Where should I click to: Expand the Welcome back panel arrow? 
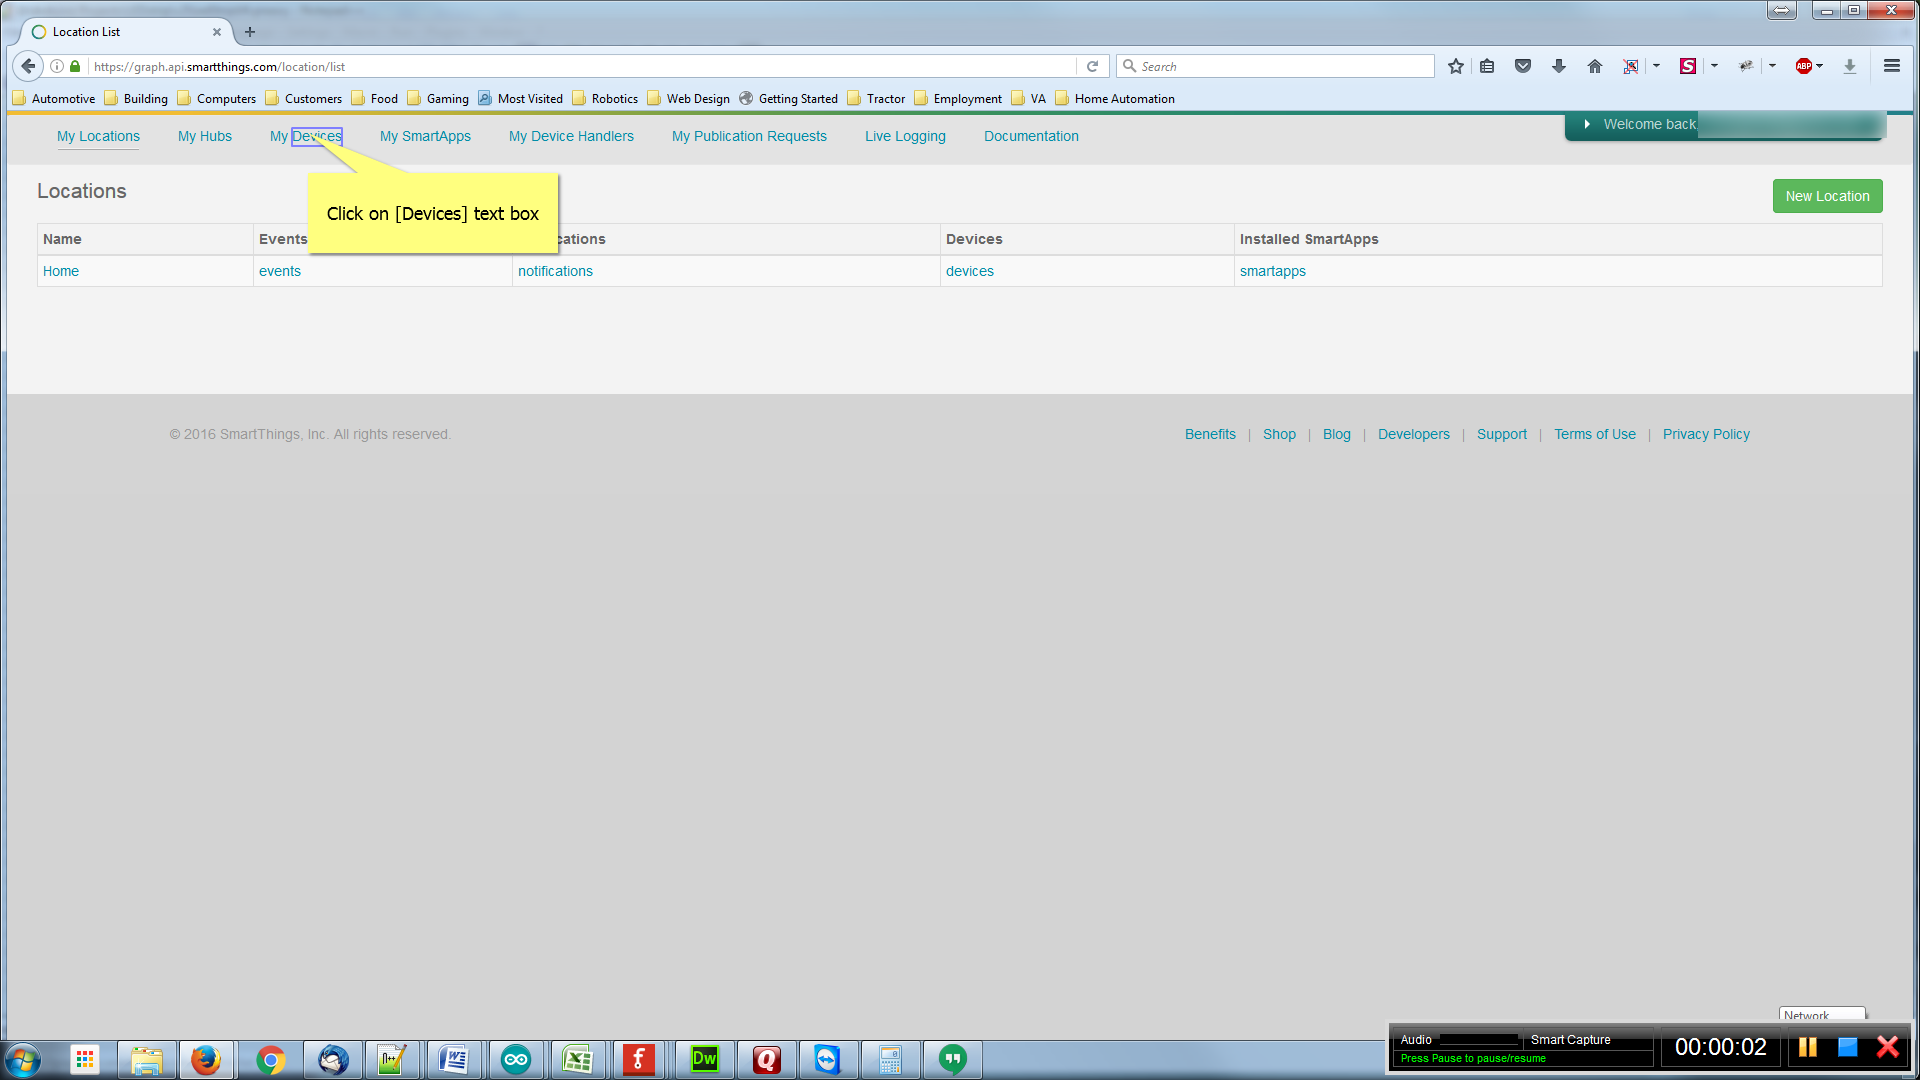pos(1587,124)
